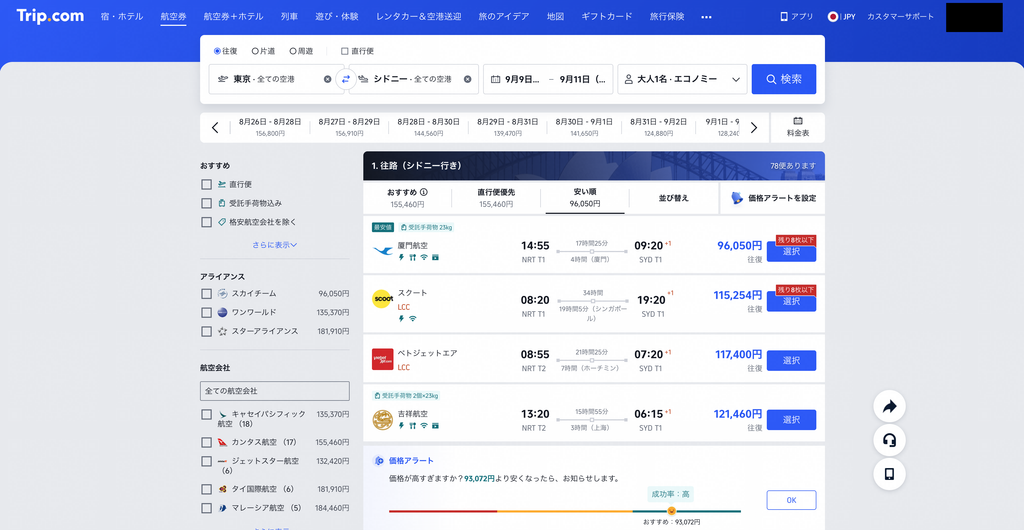This screenshot has width=1024, height=530.
Task: Select the ベトジェットエア 117,400円 flight
Action: [791, 360]
